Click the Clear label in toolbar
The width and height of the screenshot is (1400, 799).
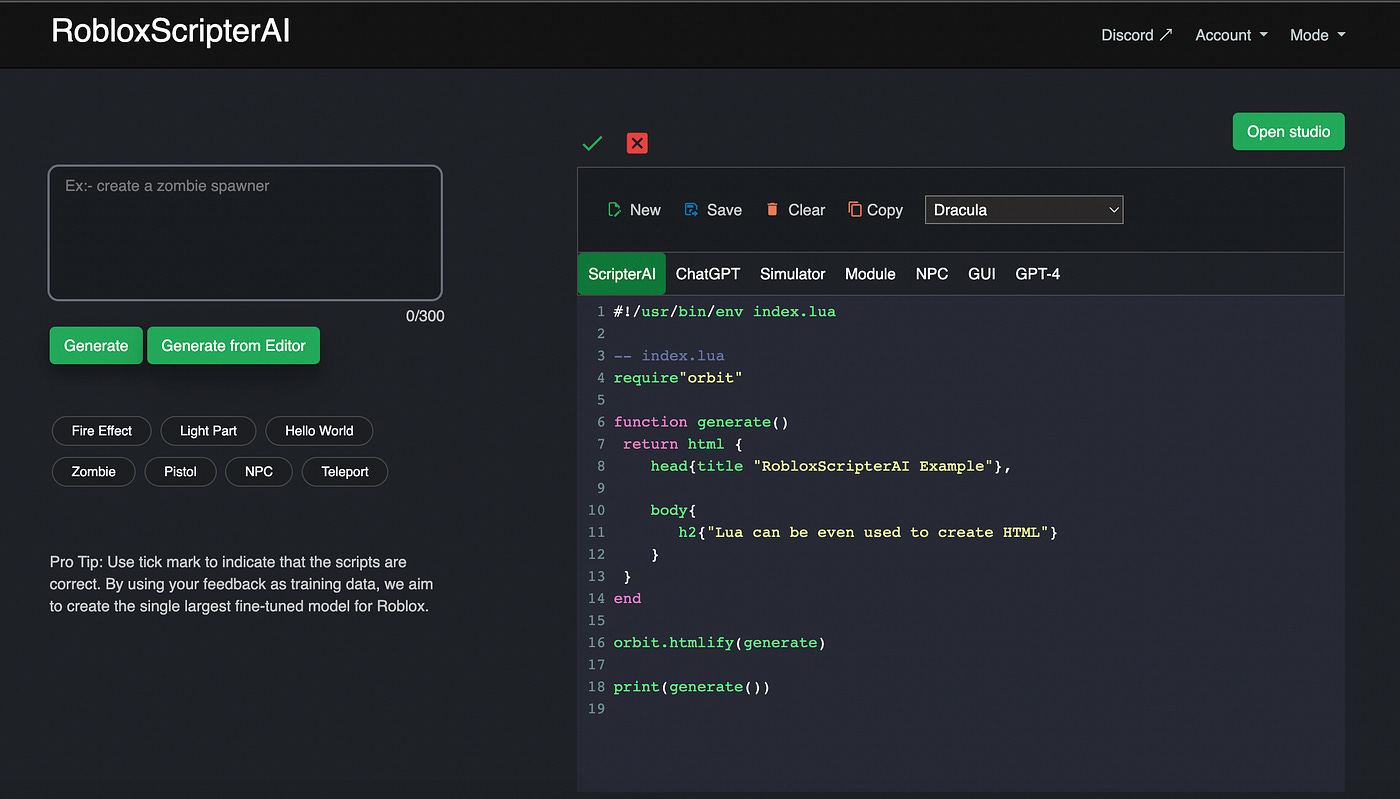(806, 210)
